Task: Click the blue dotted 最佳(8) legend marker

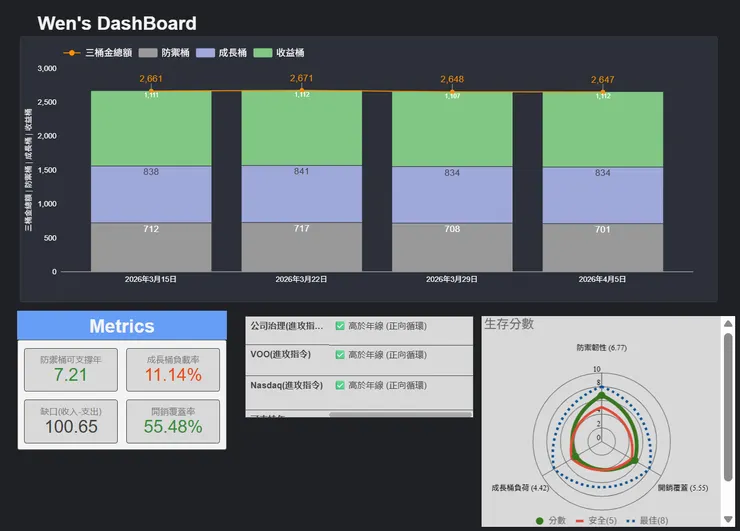Action: tap(631, 521)
